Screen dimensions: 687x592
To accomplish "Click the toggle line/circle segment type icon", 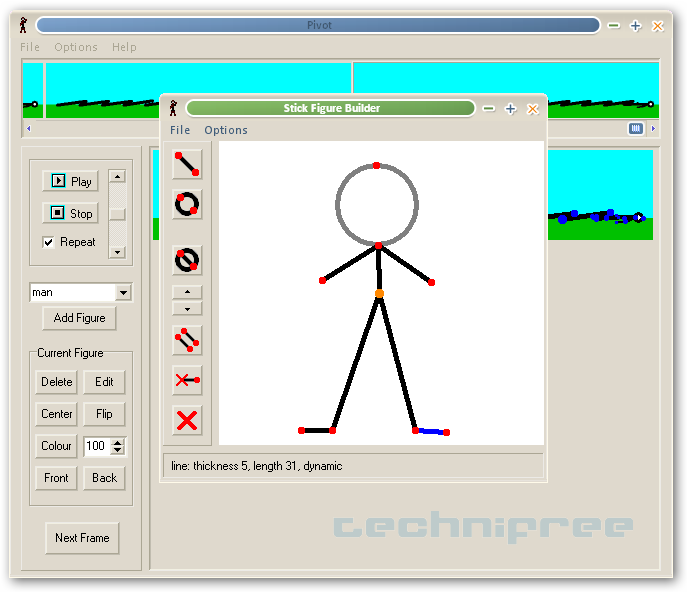I will [187, 260].
